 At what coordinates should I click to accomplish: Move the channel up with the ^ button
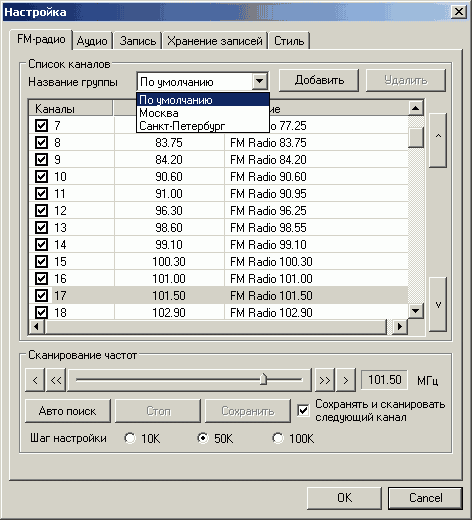click(x=438, y=140)
